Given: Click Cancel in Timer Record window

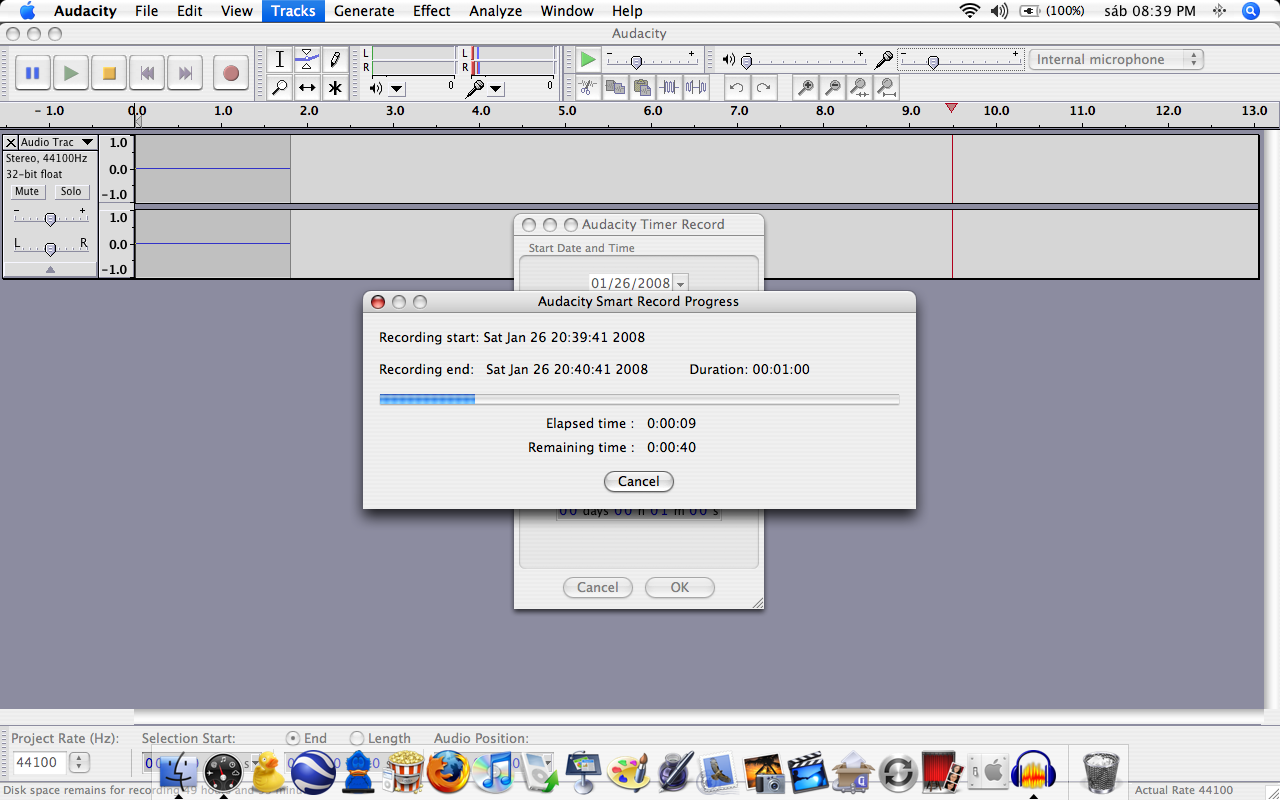Looking at the screenshot, I should [598, 587].
